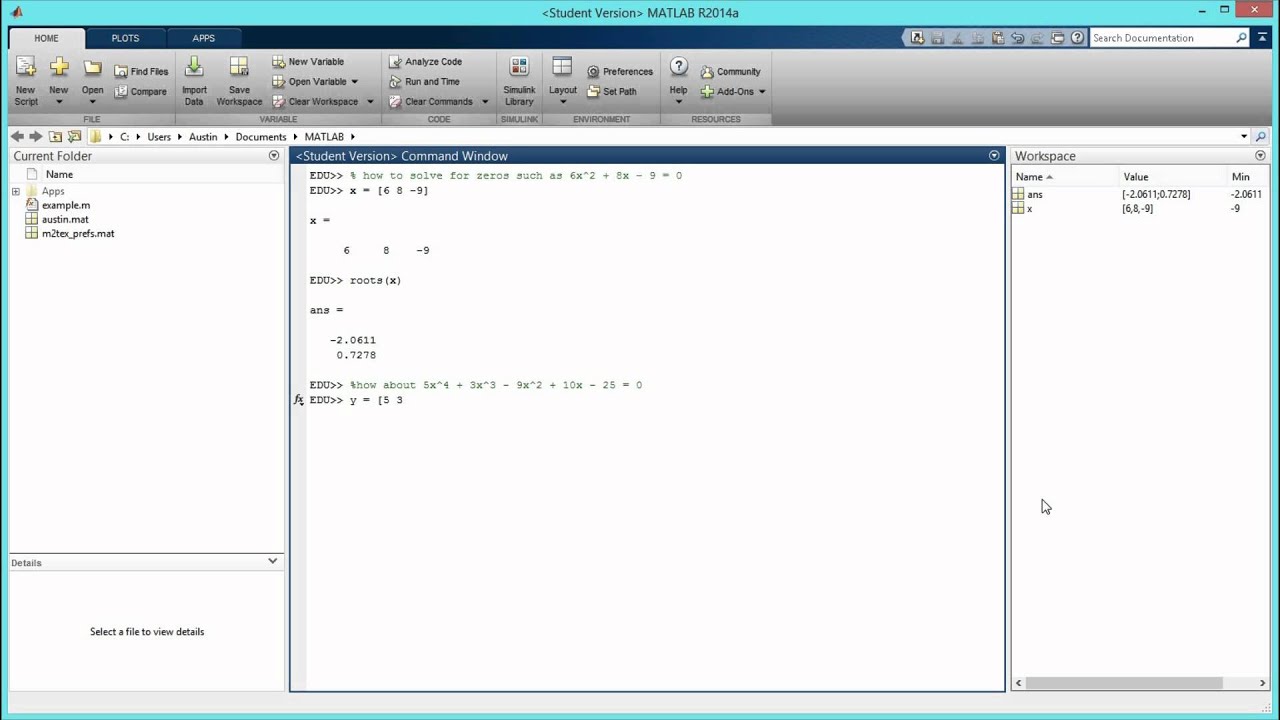
Task: Click Users in the address path
Action: 159,137
